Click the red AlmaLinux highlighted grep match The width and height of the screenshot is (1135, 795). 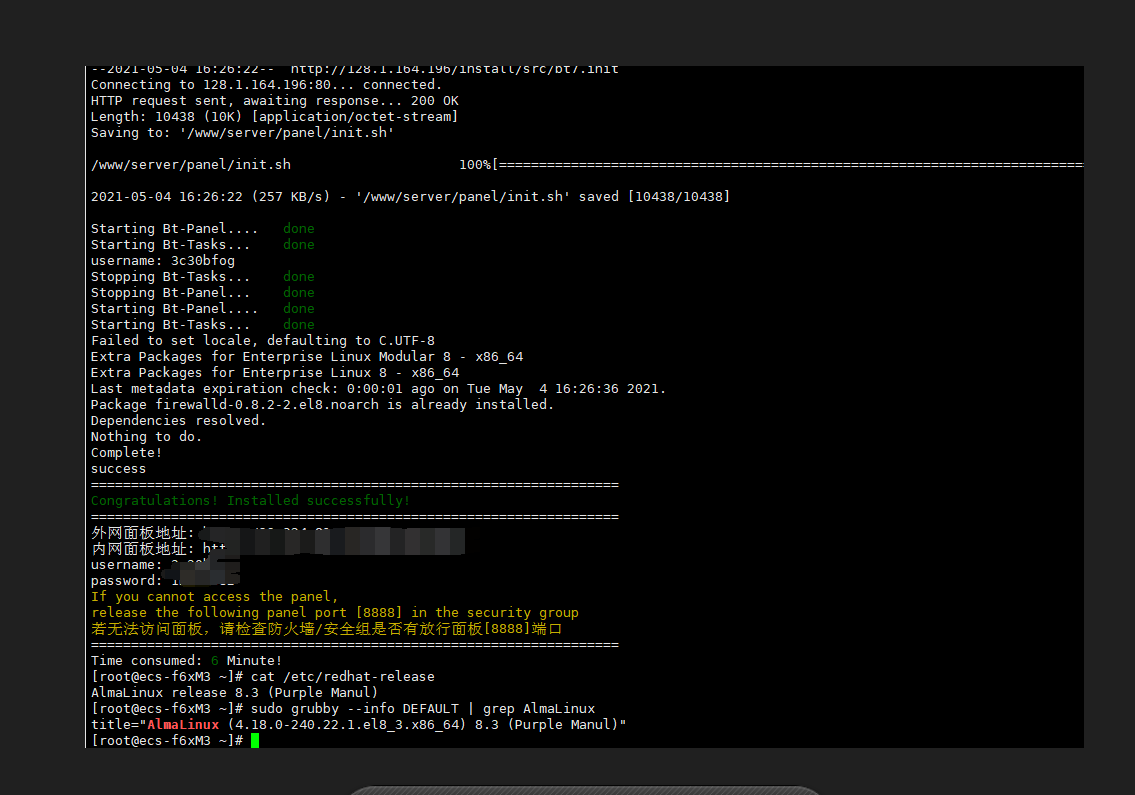[x=183, y=724]
